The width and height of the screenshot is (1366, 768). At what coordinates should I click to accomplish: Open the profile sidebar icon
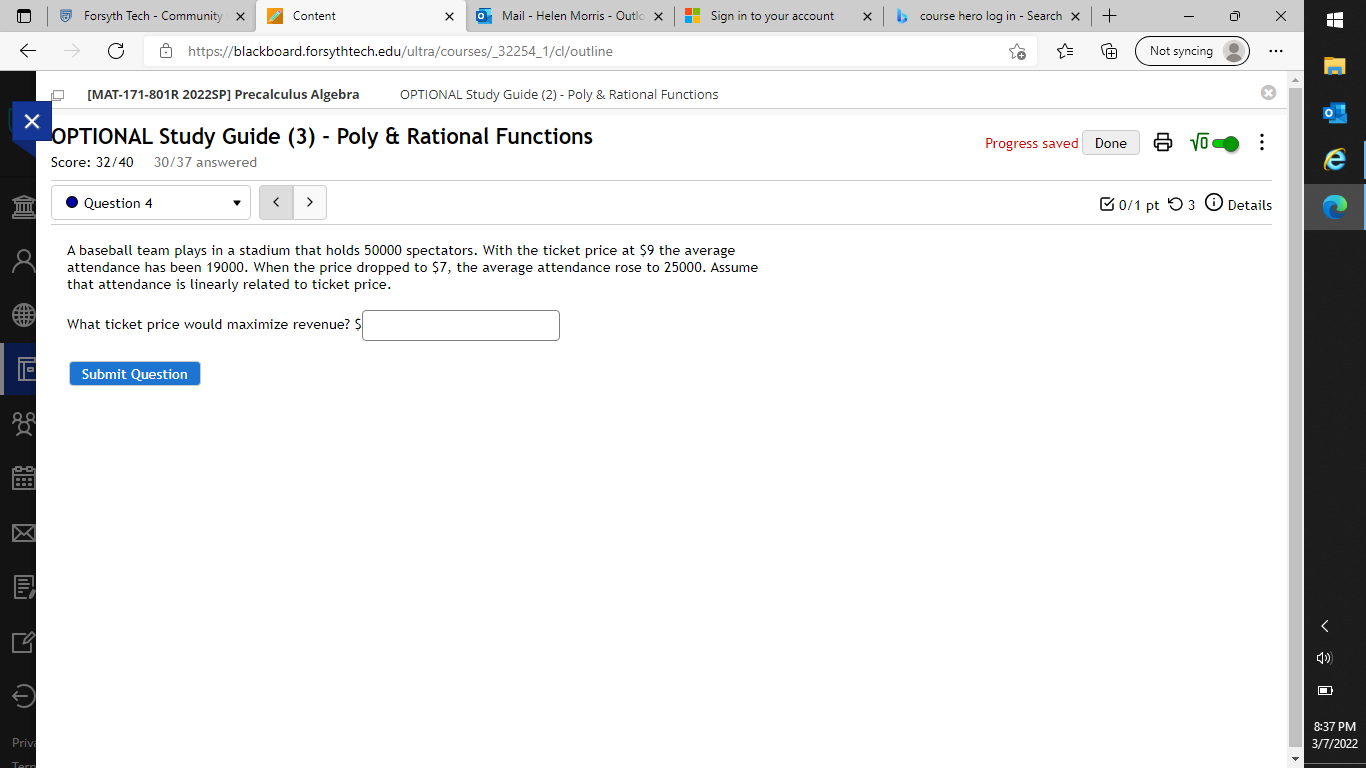click(22, 261)
